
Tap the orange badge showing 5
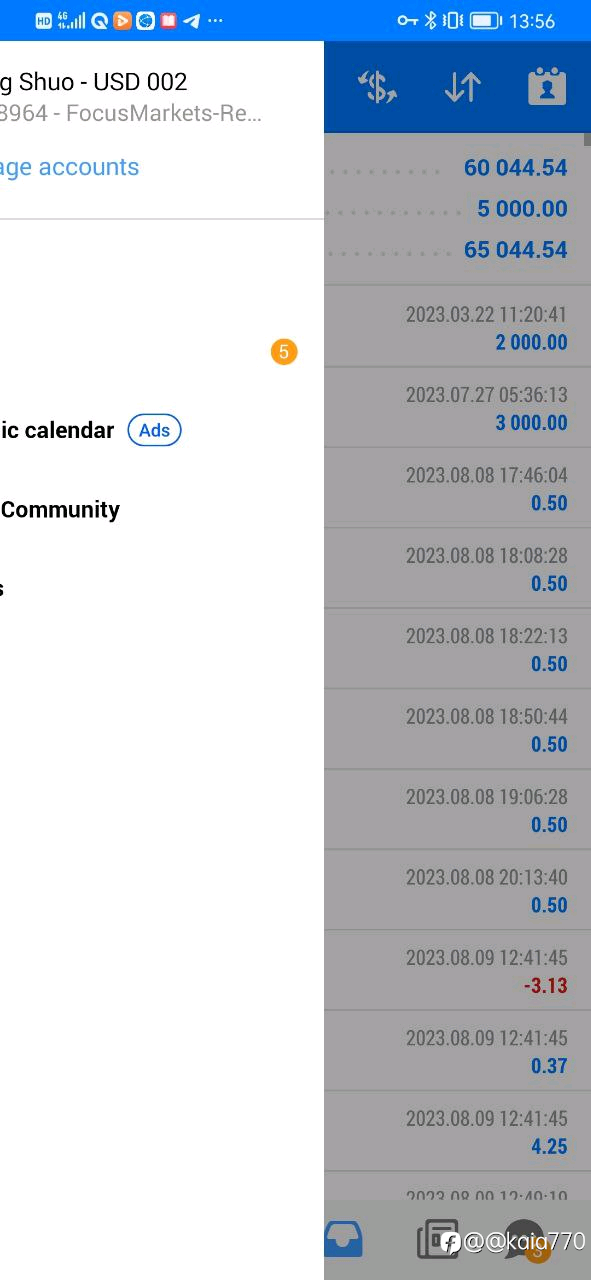284,352
